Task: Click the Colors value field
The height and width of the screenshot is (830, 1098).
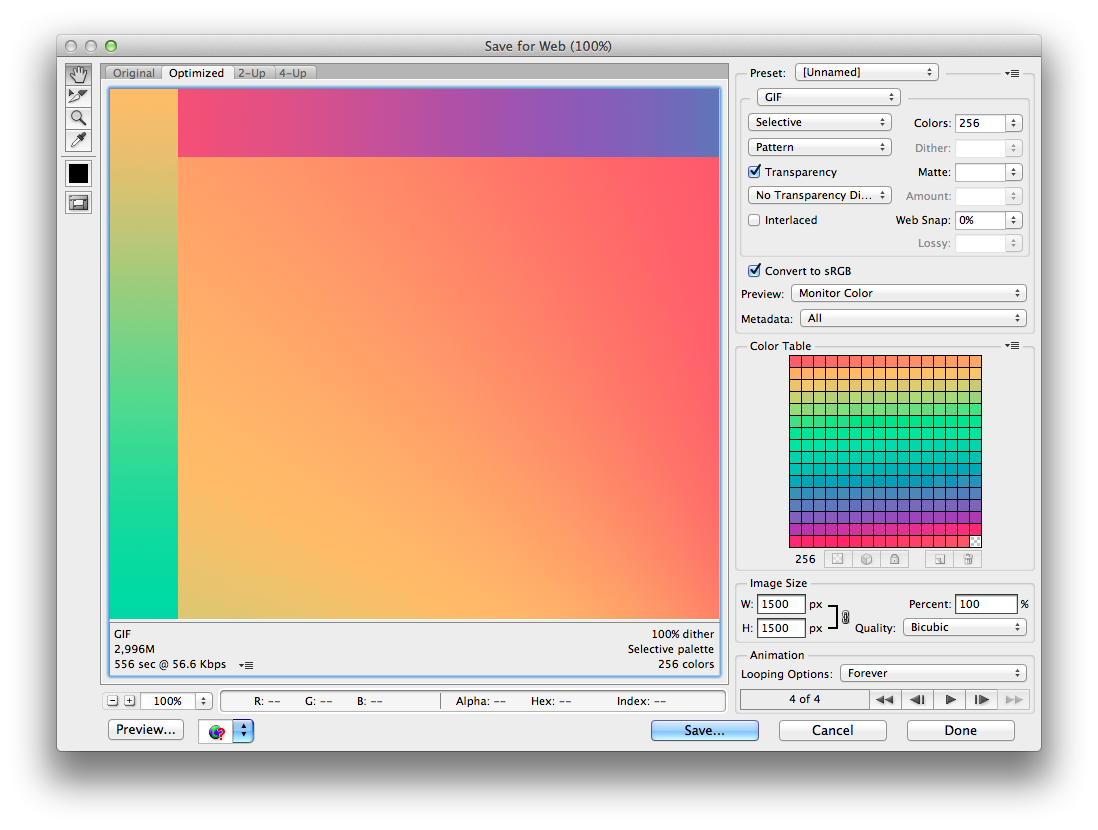Action: click(980, 123)
